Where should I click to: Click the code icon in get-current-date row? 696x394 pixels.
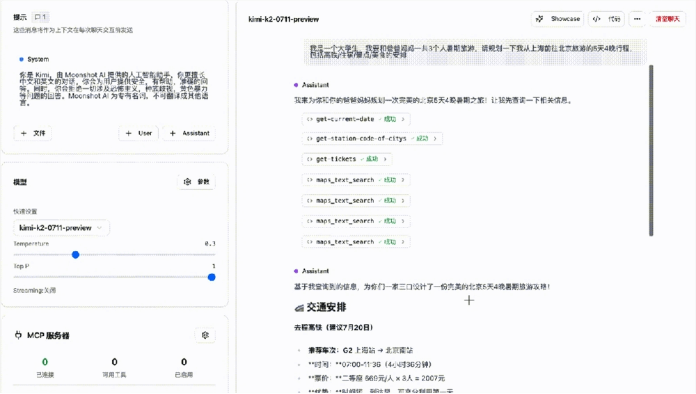click(309, 119)
